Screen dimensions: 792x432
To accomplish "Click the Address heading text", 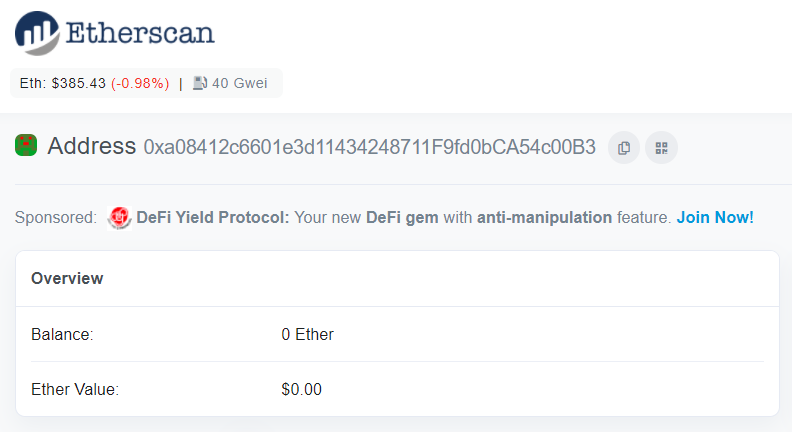I will pos(91,146).
